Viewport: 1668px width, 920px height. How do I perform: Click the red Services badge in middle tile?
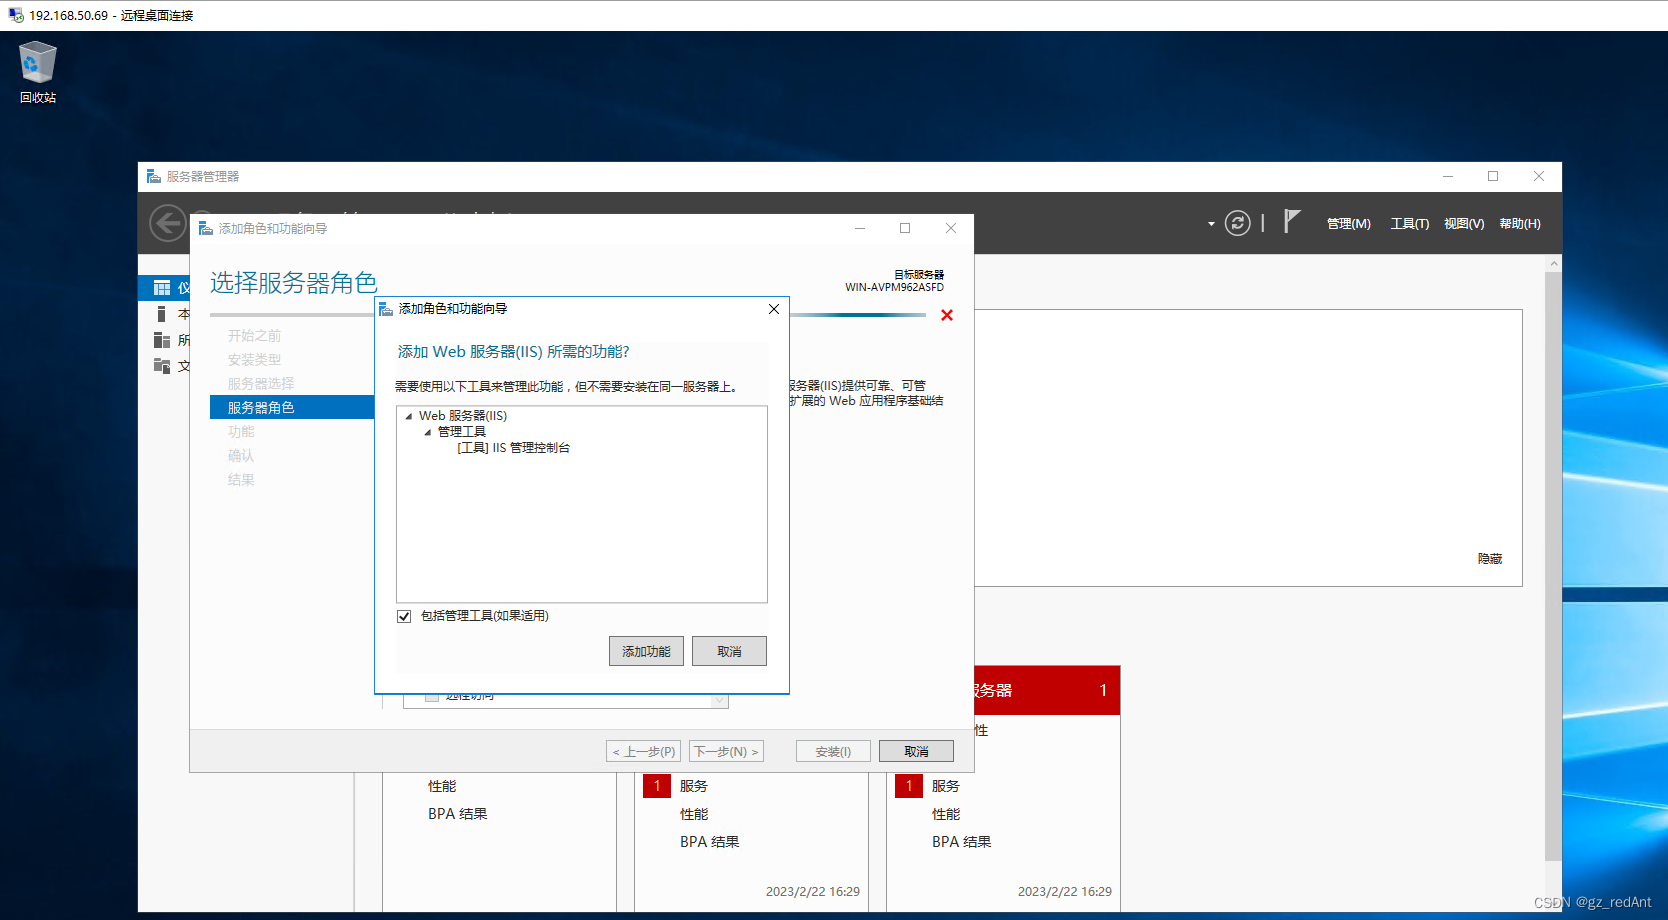[x=657, y=786]
